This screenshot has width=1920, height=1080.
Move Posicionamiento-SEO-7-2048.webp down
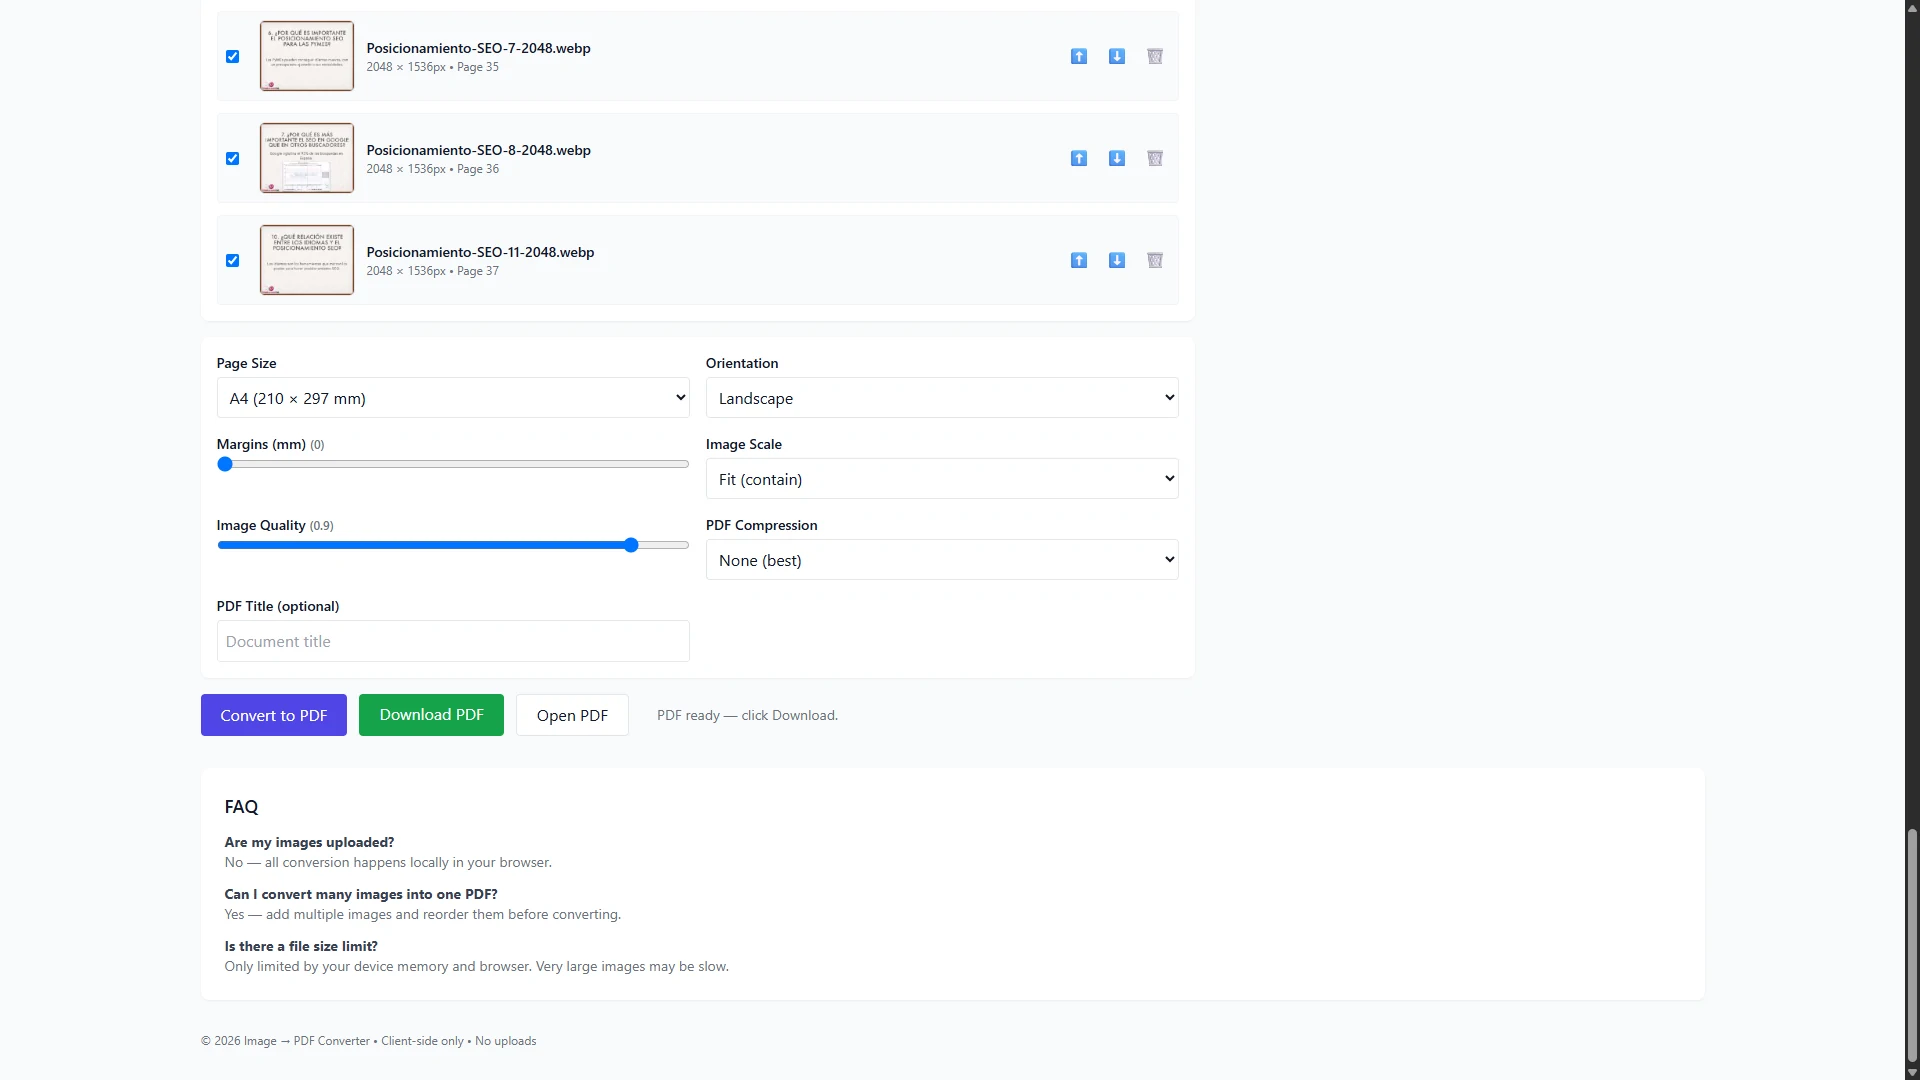tap(1116, 57)
